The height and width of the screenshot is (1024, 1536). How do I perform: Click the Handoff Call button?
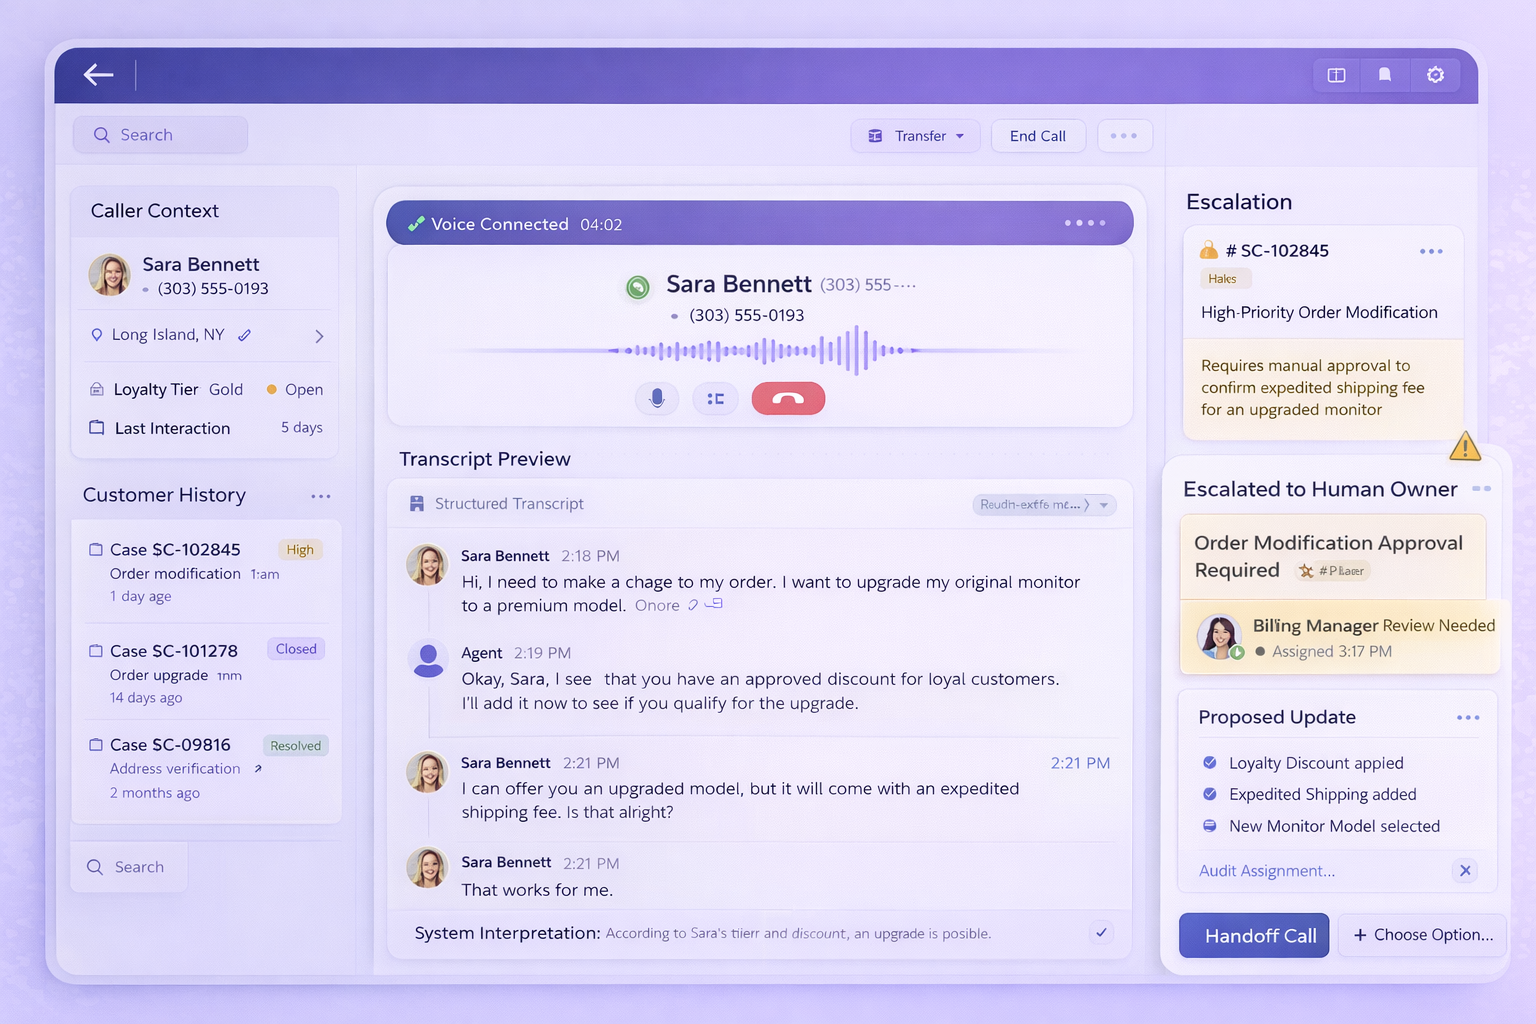coord(1254,936)
